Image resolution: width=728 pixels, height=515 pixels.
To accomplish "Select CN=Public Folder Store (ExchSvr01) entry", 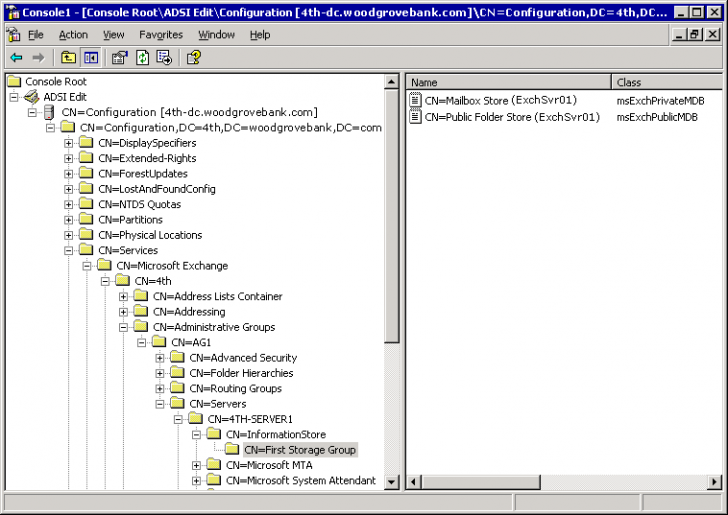I will tap(512, 117).
